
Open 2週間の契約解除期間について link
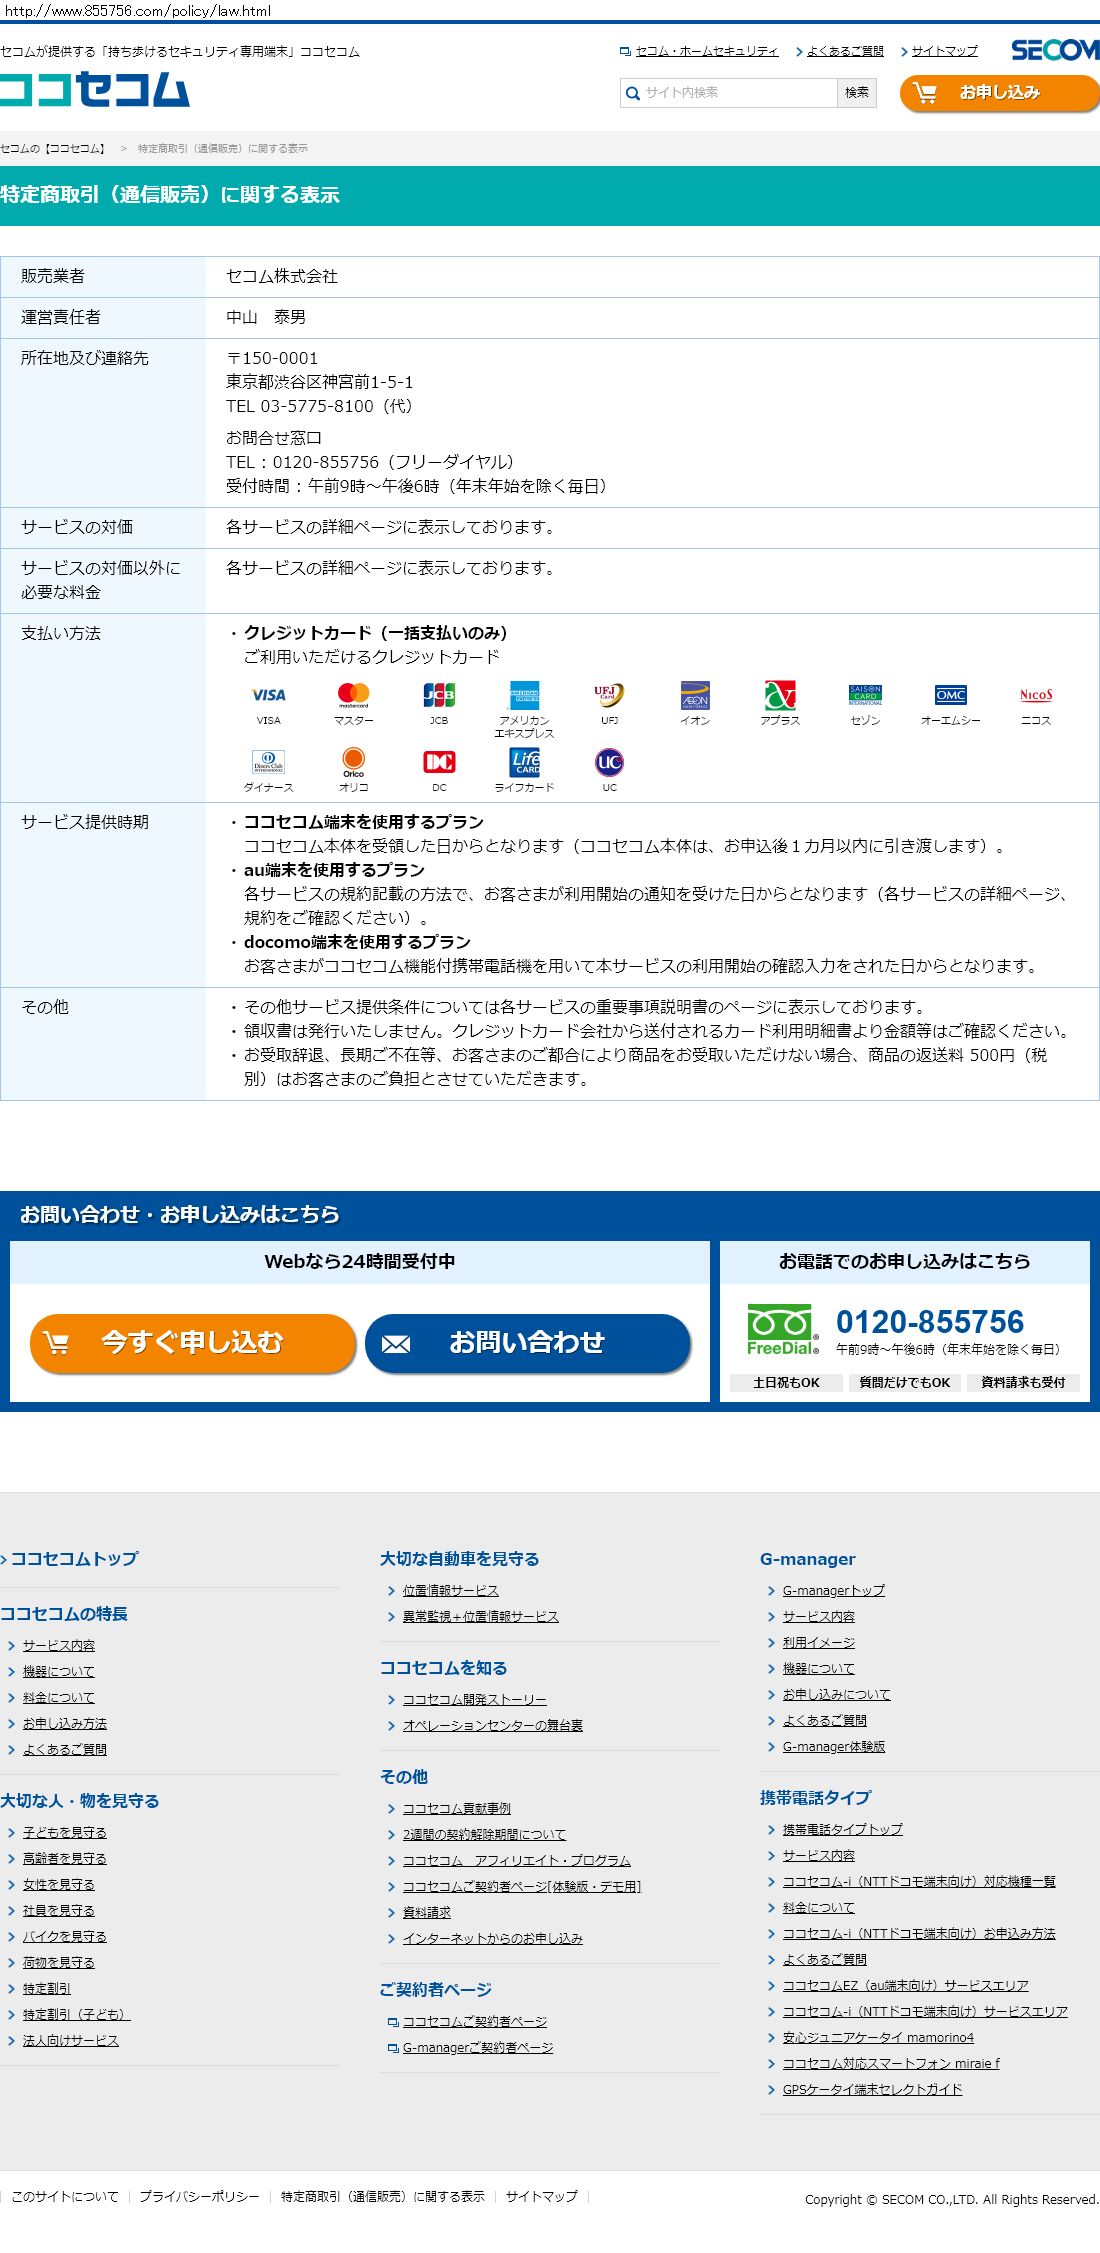[x=484, y=1834]
